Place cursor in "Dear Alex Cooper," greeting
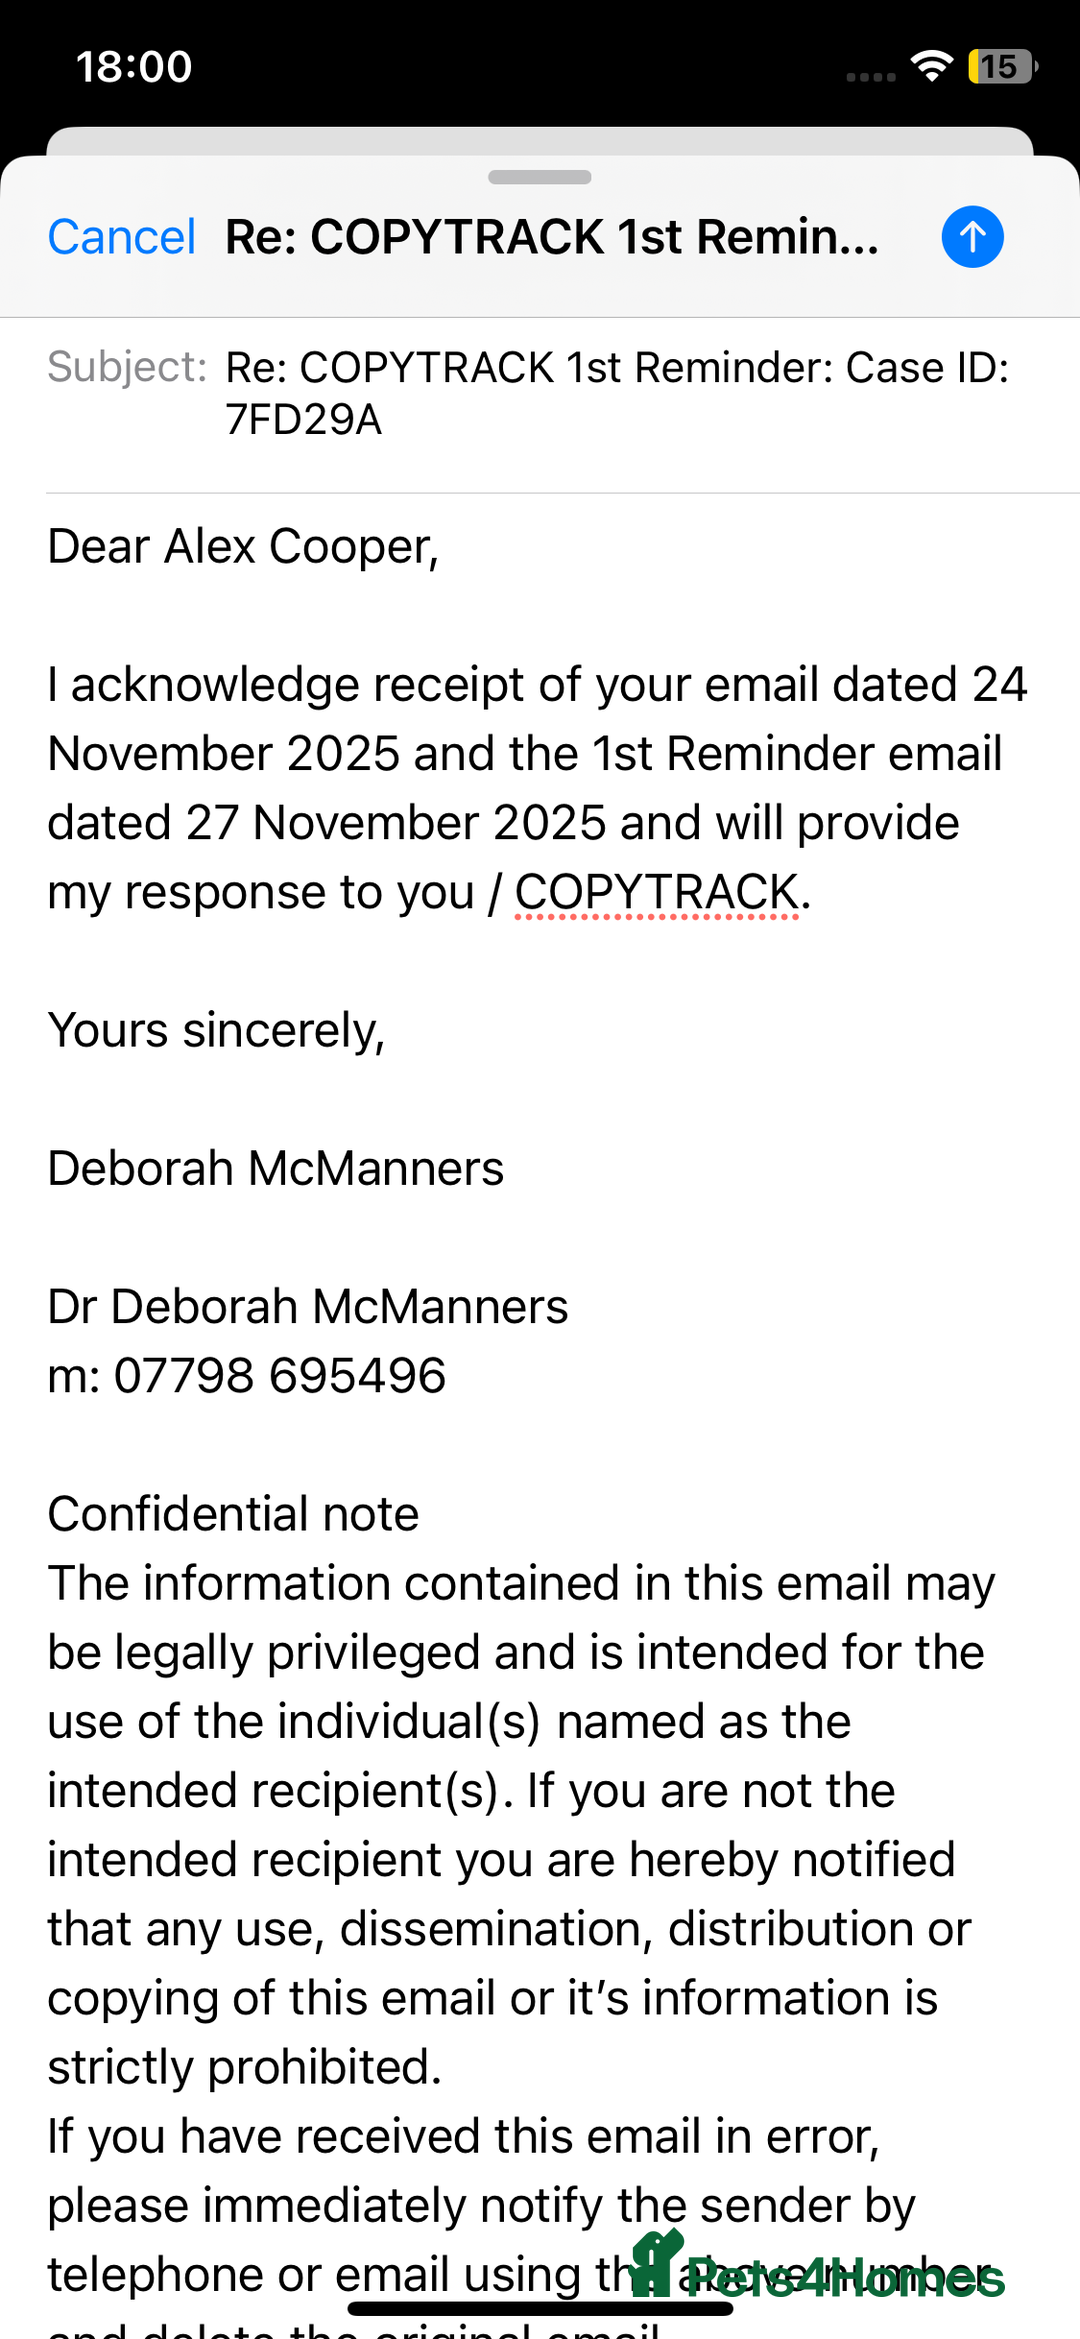The height and width of the screenshot is (2339, 1080). [243, 547]
